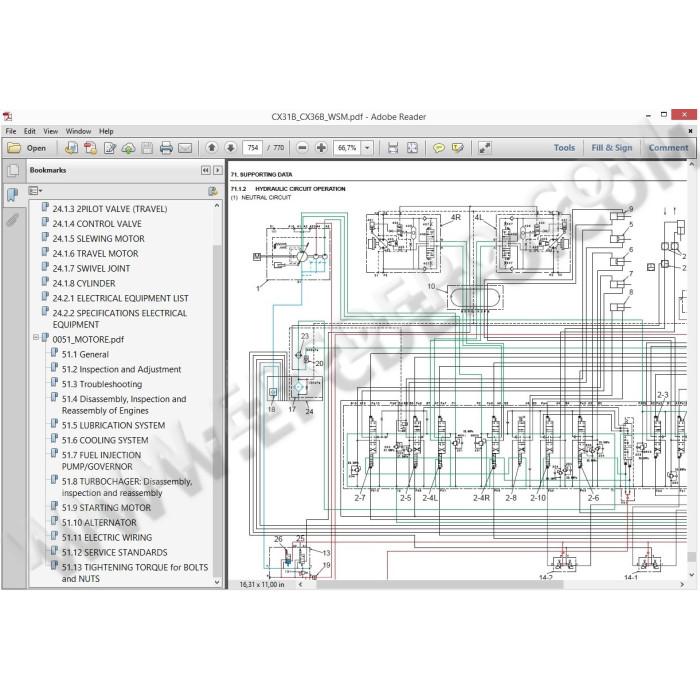Select bookmark 51.5 LUBRICATION SYSTEM
This screenshot has height=700, width=700.
[x=113, y=425]
